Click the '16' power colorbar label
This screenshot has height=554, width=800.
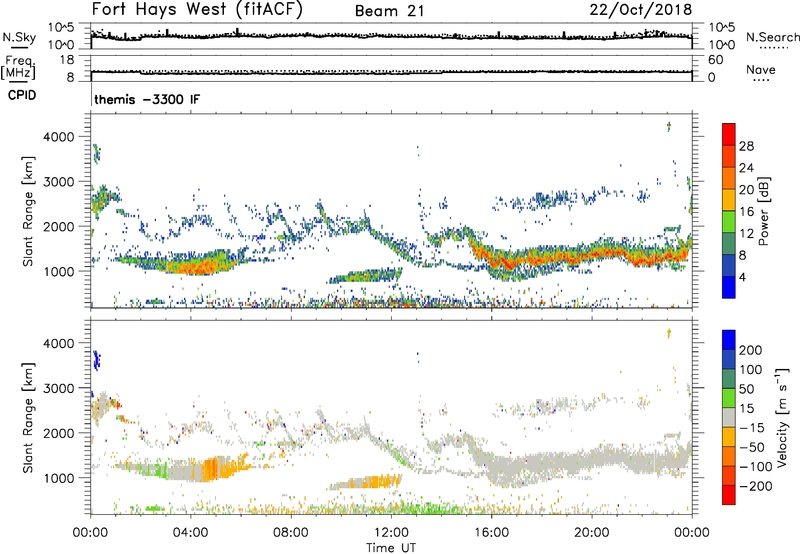(746, 211)
